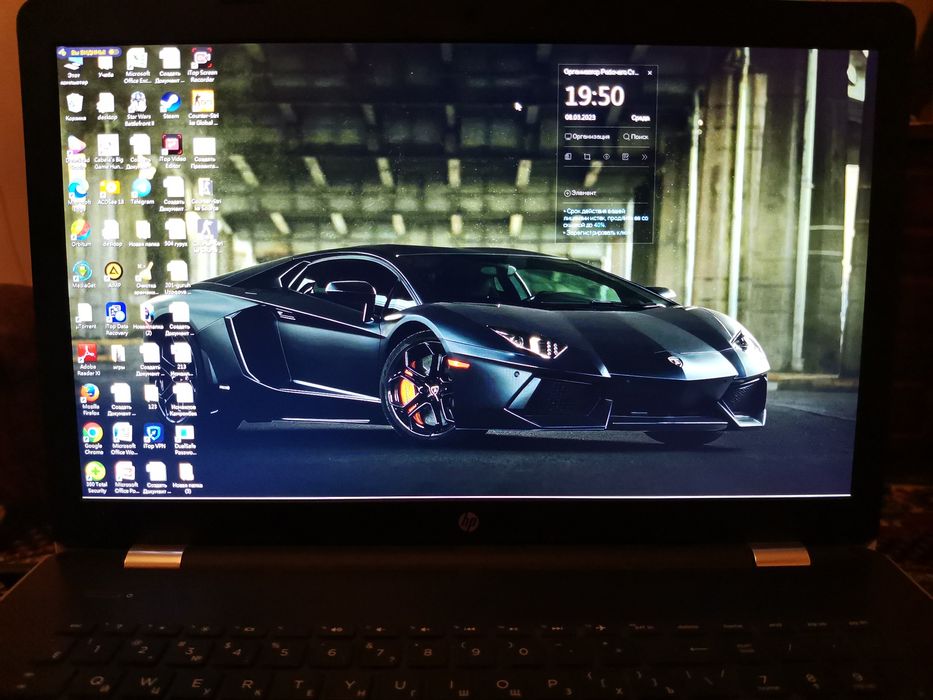Select the игры folder icon

(x=118, y=357)
